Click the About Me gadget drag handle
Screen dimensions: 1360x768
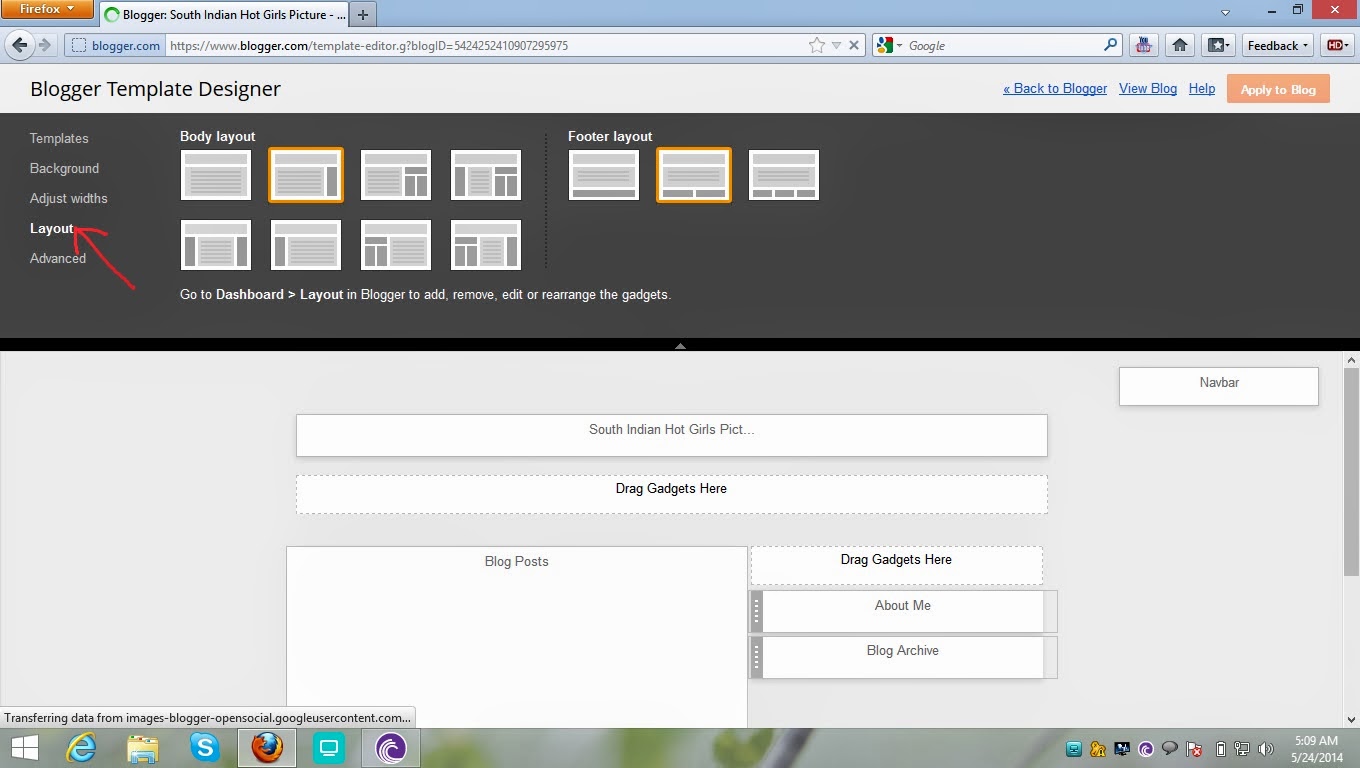click(757, 611)
